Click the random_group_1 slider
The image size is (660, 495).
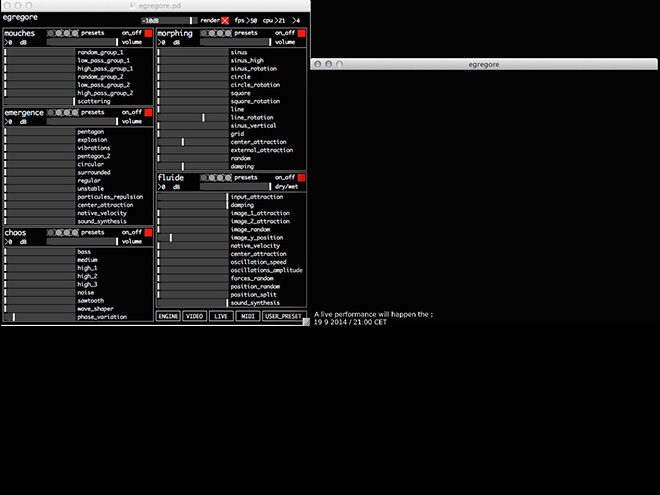tap(40, 53)
